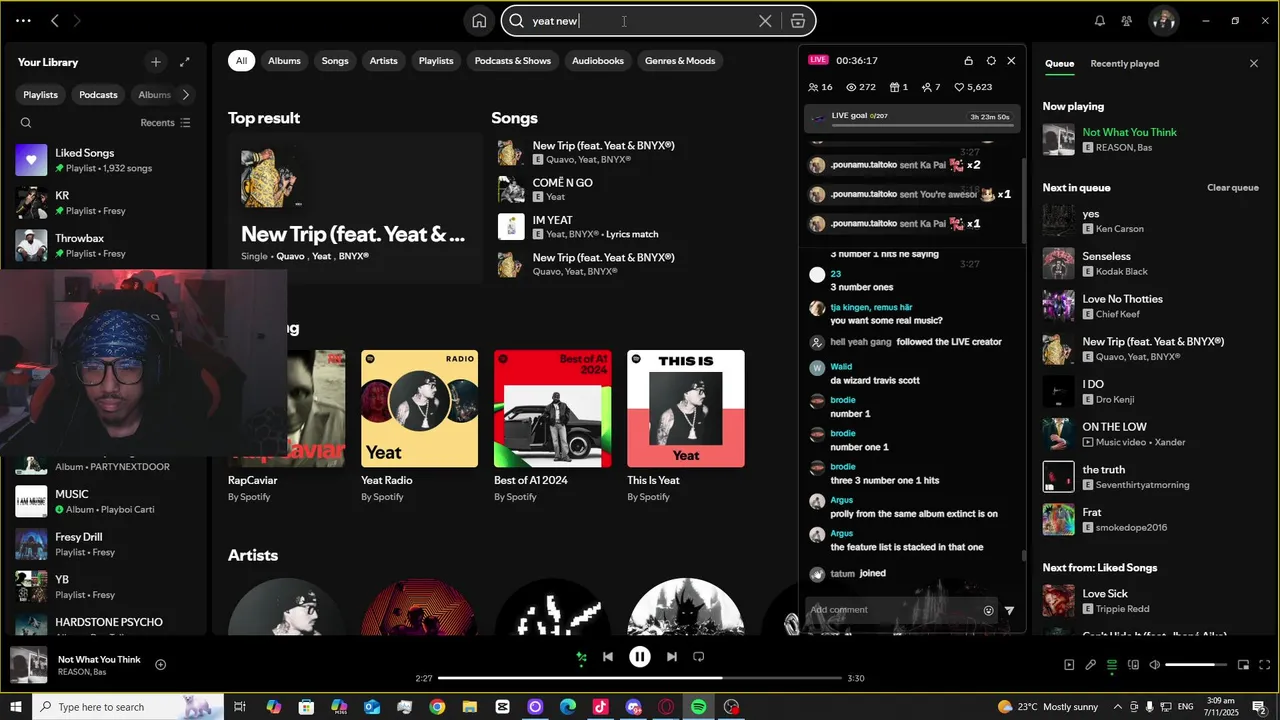Viewport: 1280px width, 720px height.
Task: Pause the current song
Action: click(640, 657)
